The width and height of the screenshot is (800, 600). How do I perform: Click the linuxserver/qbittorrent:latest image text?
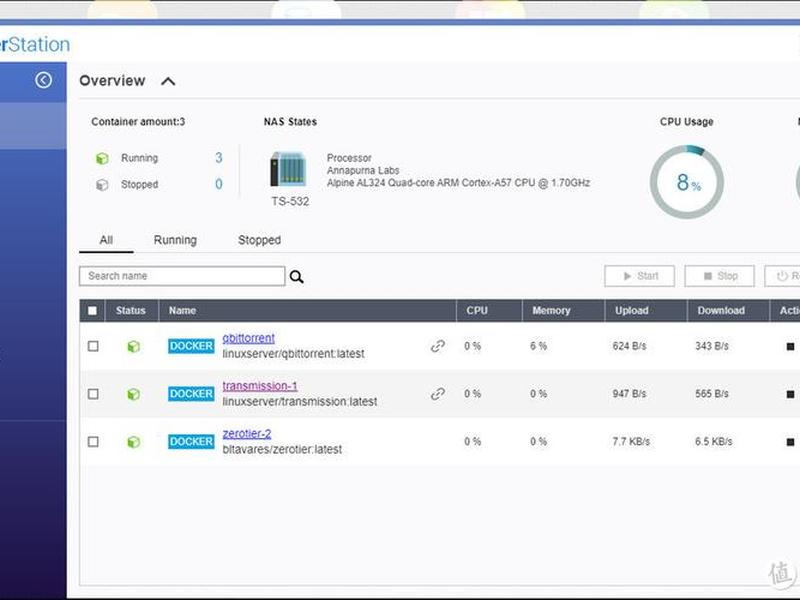point(293,354)
